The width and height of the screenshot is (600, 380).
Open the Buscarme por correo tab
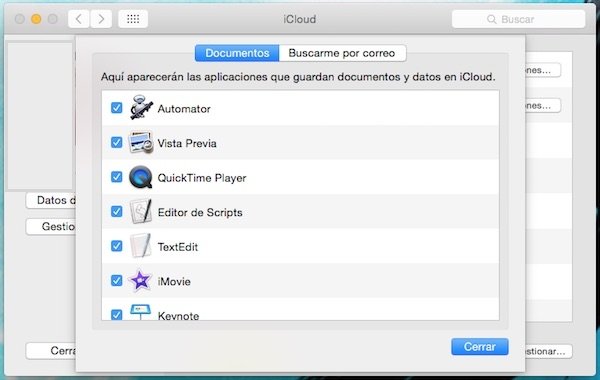click(342, 53)
